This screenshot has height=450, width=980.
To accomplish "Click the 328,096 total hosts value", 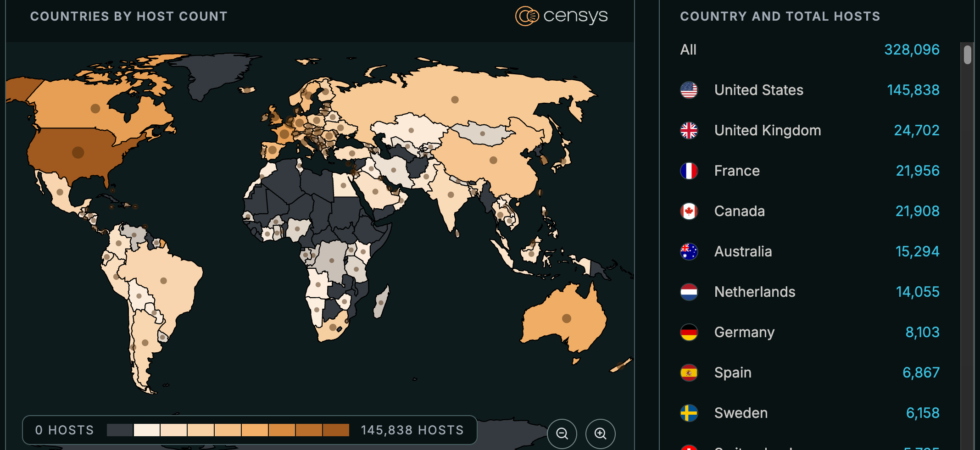I will (912, 50).
